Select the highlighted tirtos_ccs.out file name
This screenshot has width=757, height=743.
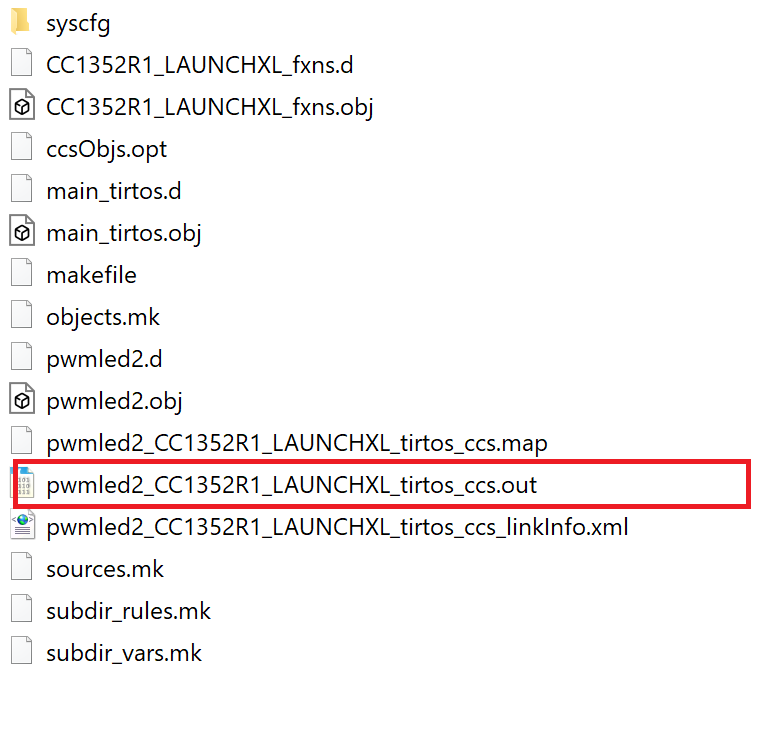pyautogui.click(x=291, y=485)
